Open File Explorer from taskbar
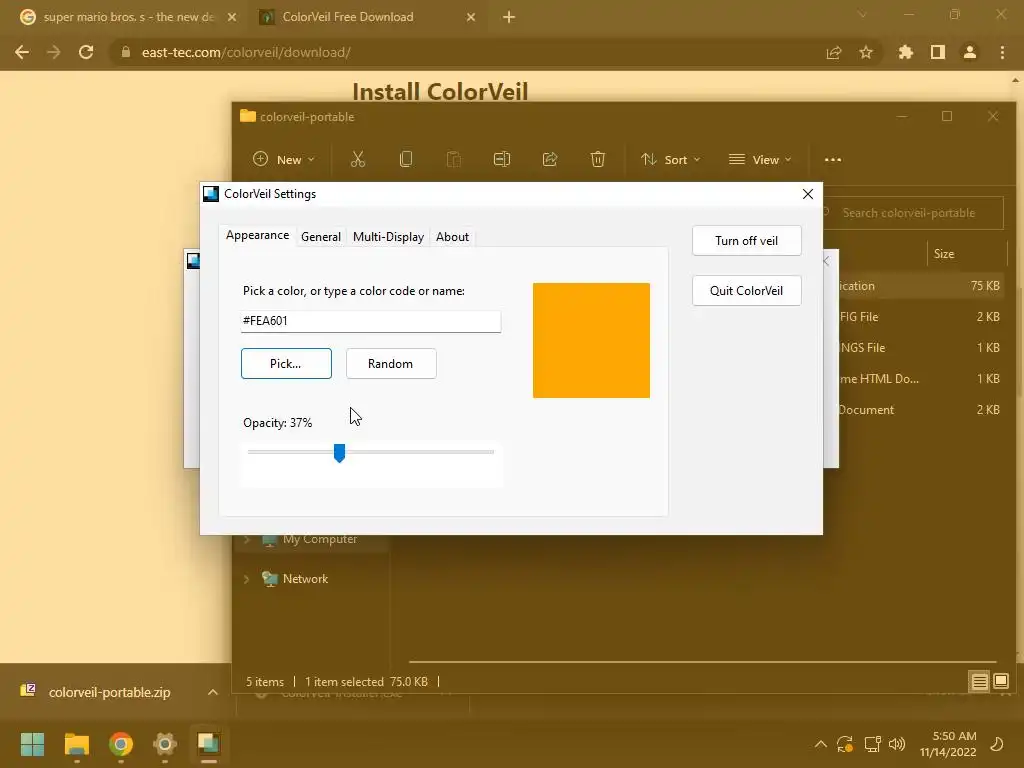 click(76, 744)
